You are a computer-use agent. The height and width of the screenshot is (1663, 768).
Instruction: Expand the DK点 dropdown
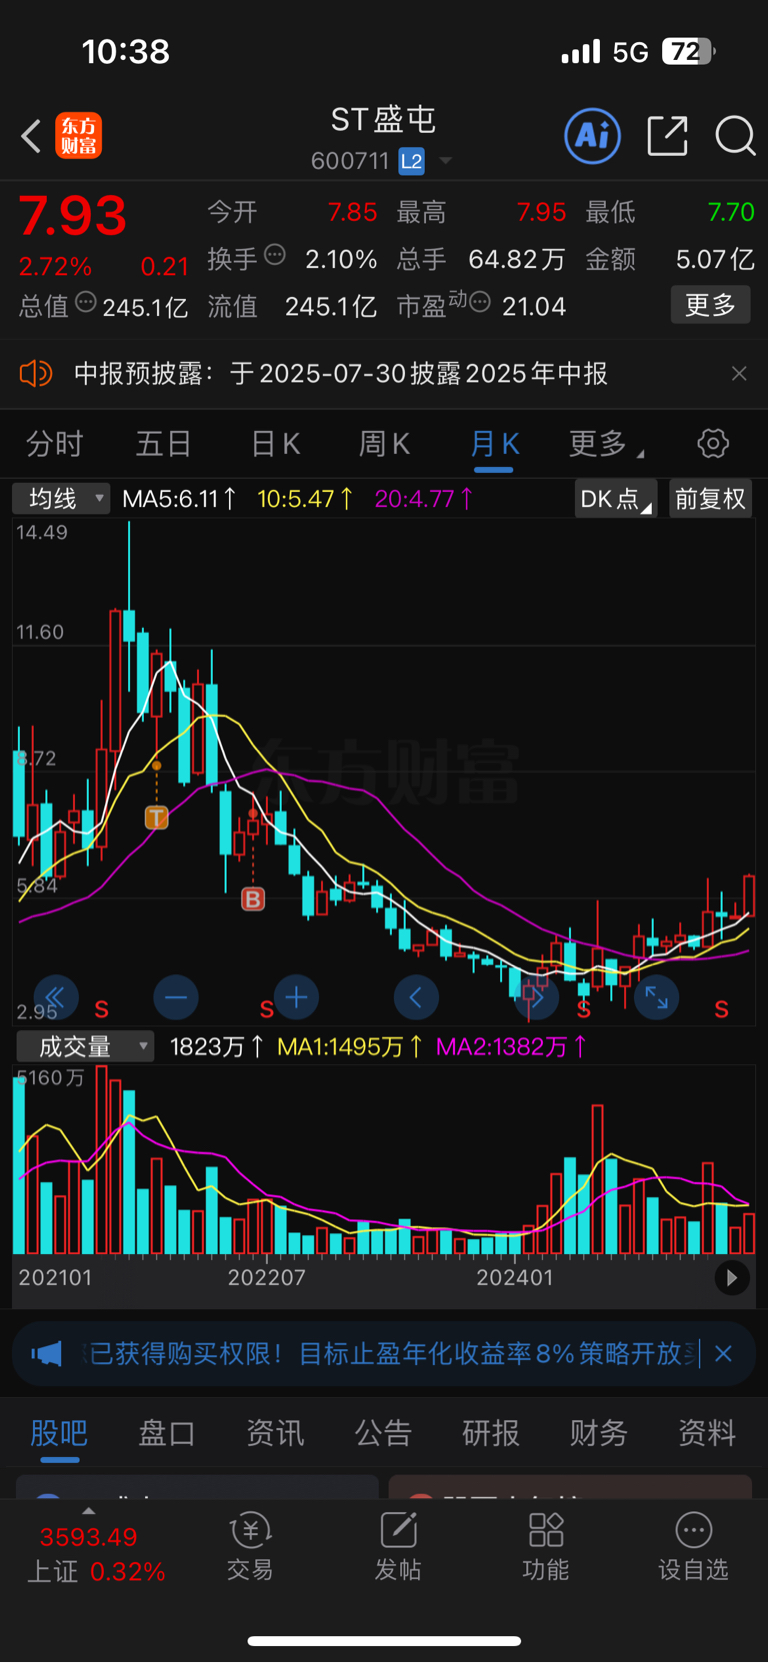(615, 498)
